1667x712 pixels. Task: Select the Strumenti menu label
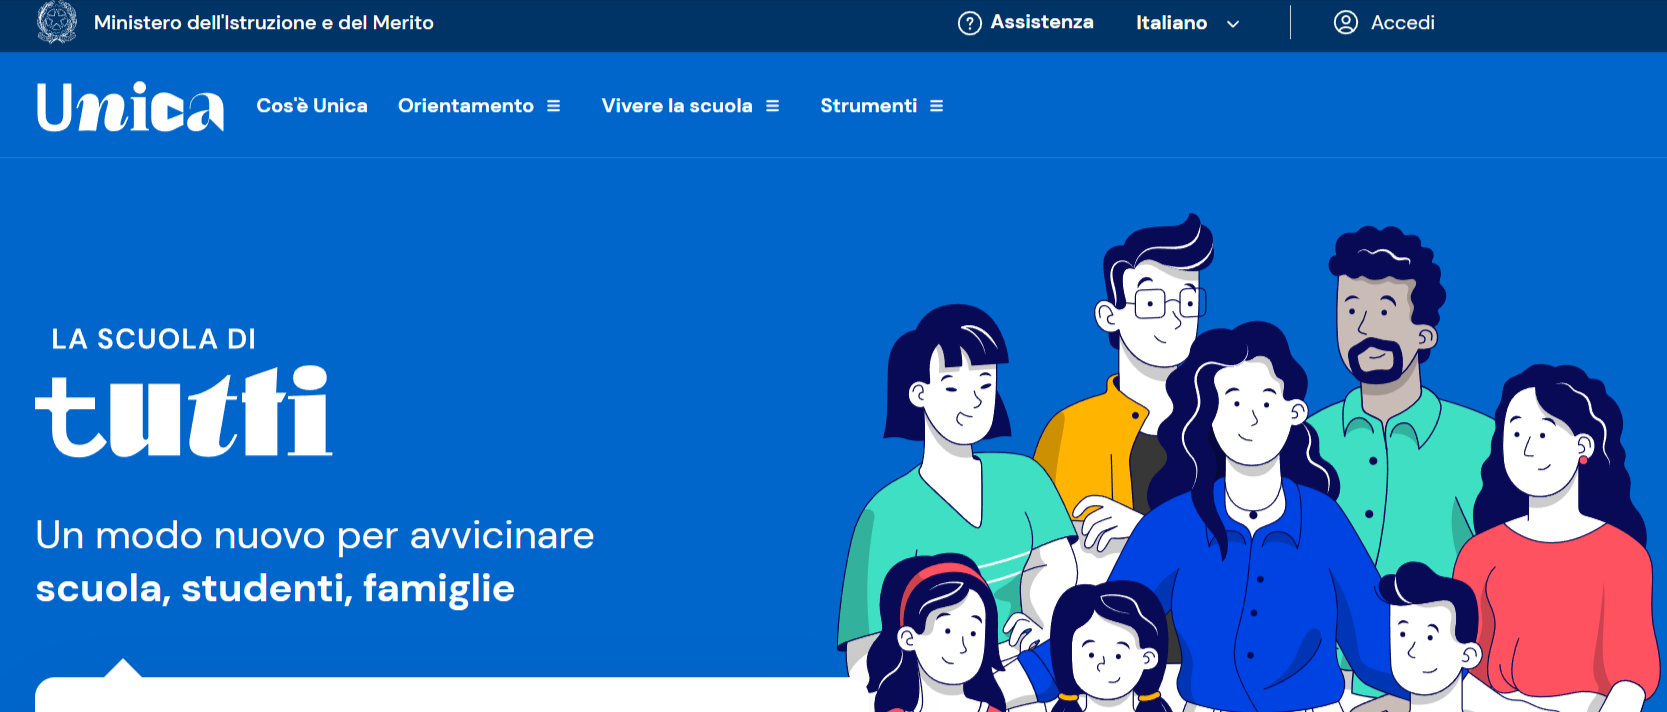coord(868,106)
